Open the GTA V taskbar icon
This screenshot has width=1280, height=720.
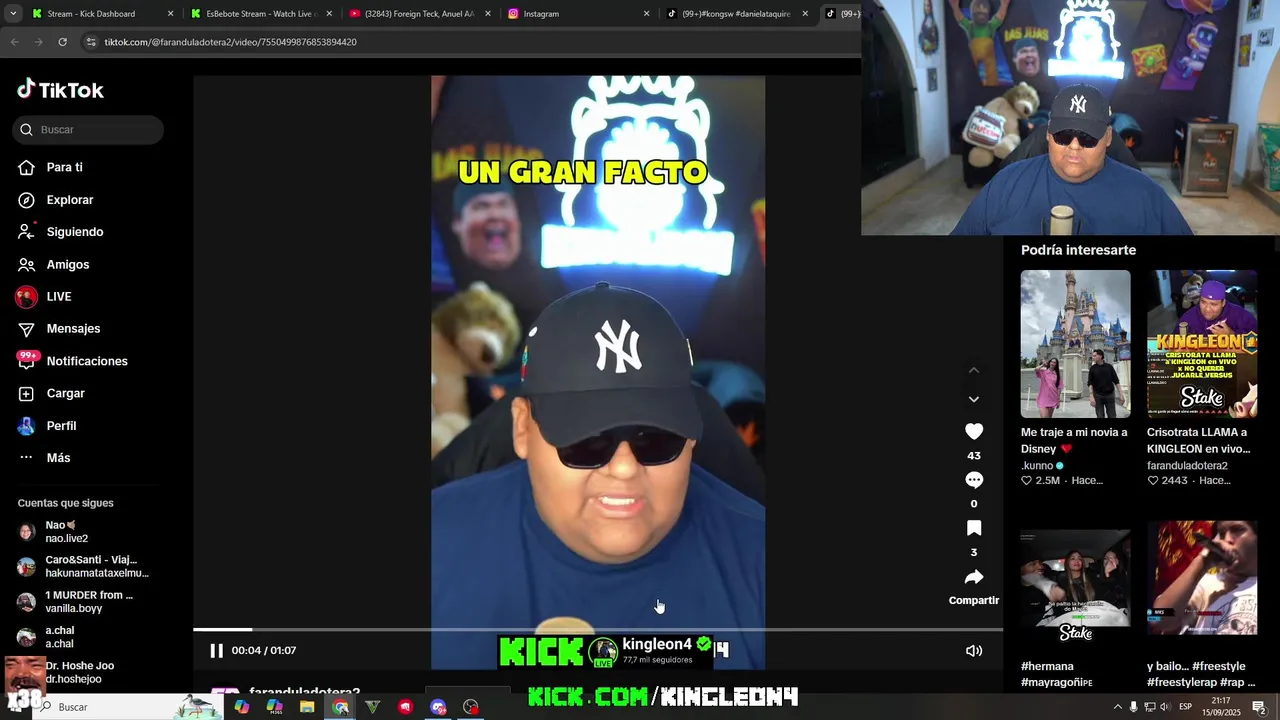373,707
